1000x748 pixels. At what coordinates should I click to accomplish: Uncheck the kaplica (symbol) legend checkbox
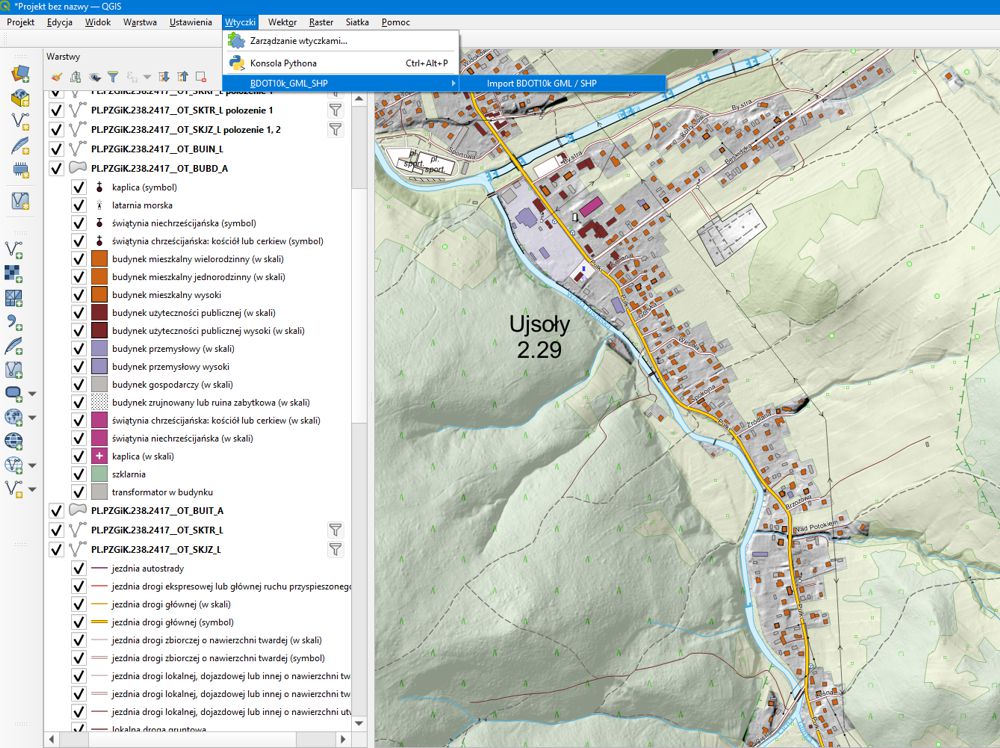click(x=78, y=187)
